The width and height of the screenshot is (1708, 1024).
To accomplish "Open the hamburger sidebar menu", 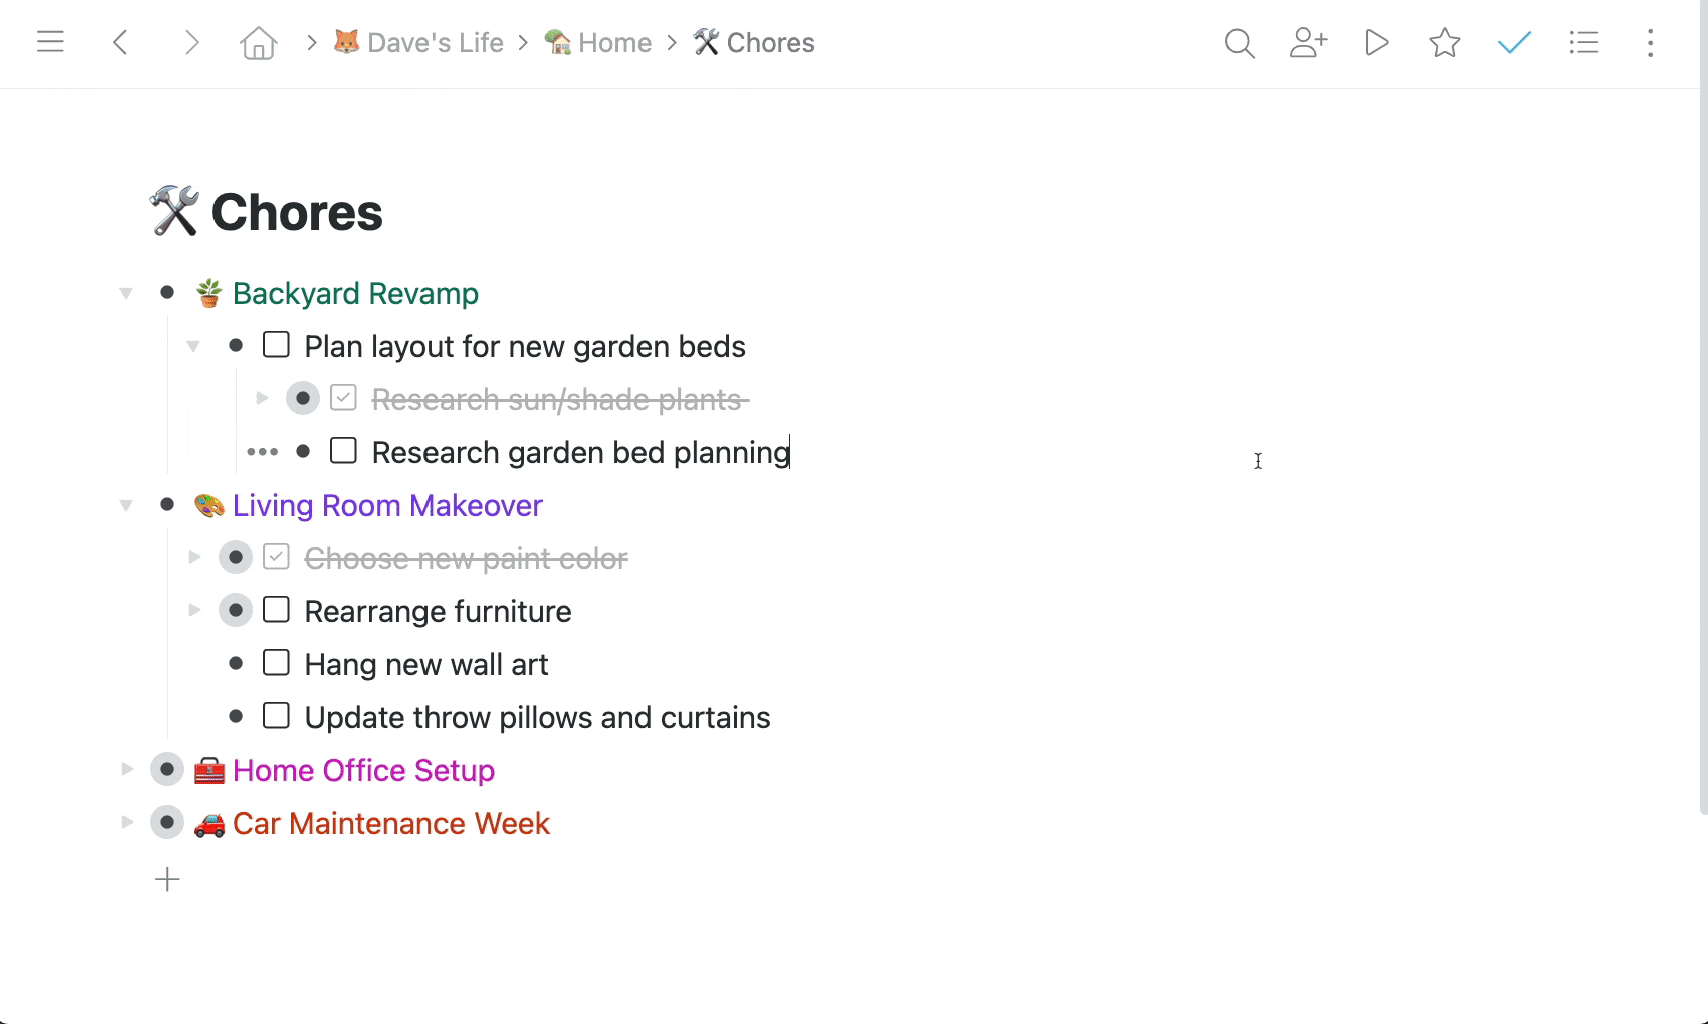I will coord(50,42).
